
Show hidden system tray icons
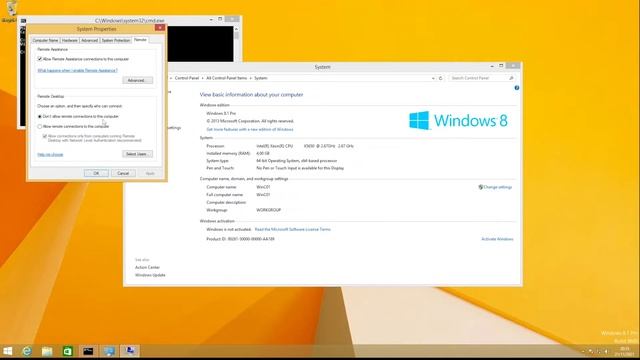583,351
